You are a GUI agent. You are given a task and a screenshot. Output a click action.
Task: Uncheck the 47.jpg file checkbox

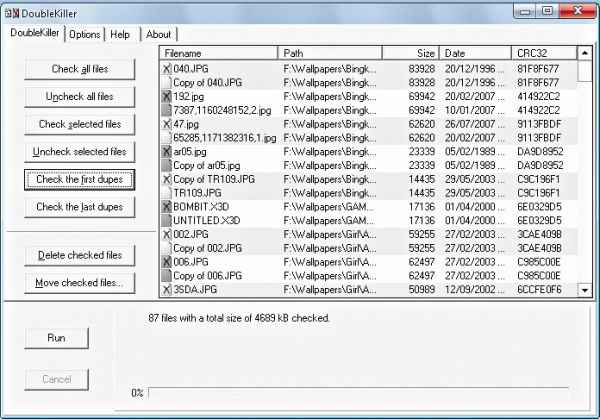pos(166,124)
